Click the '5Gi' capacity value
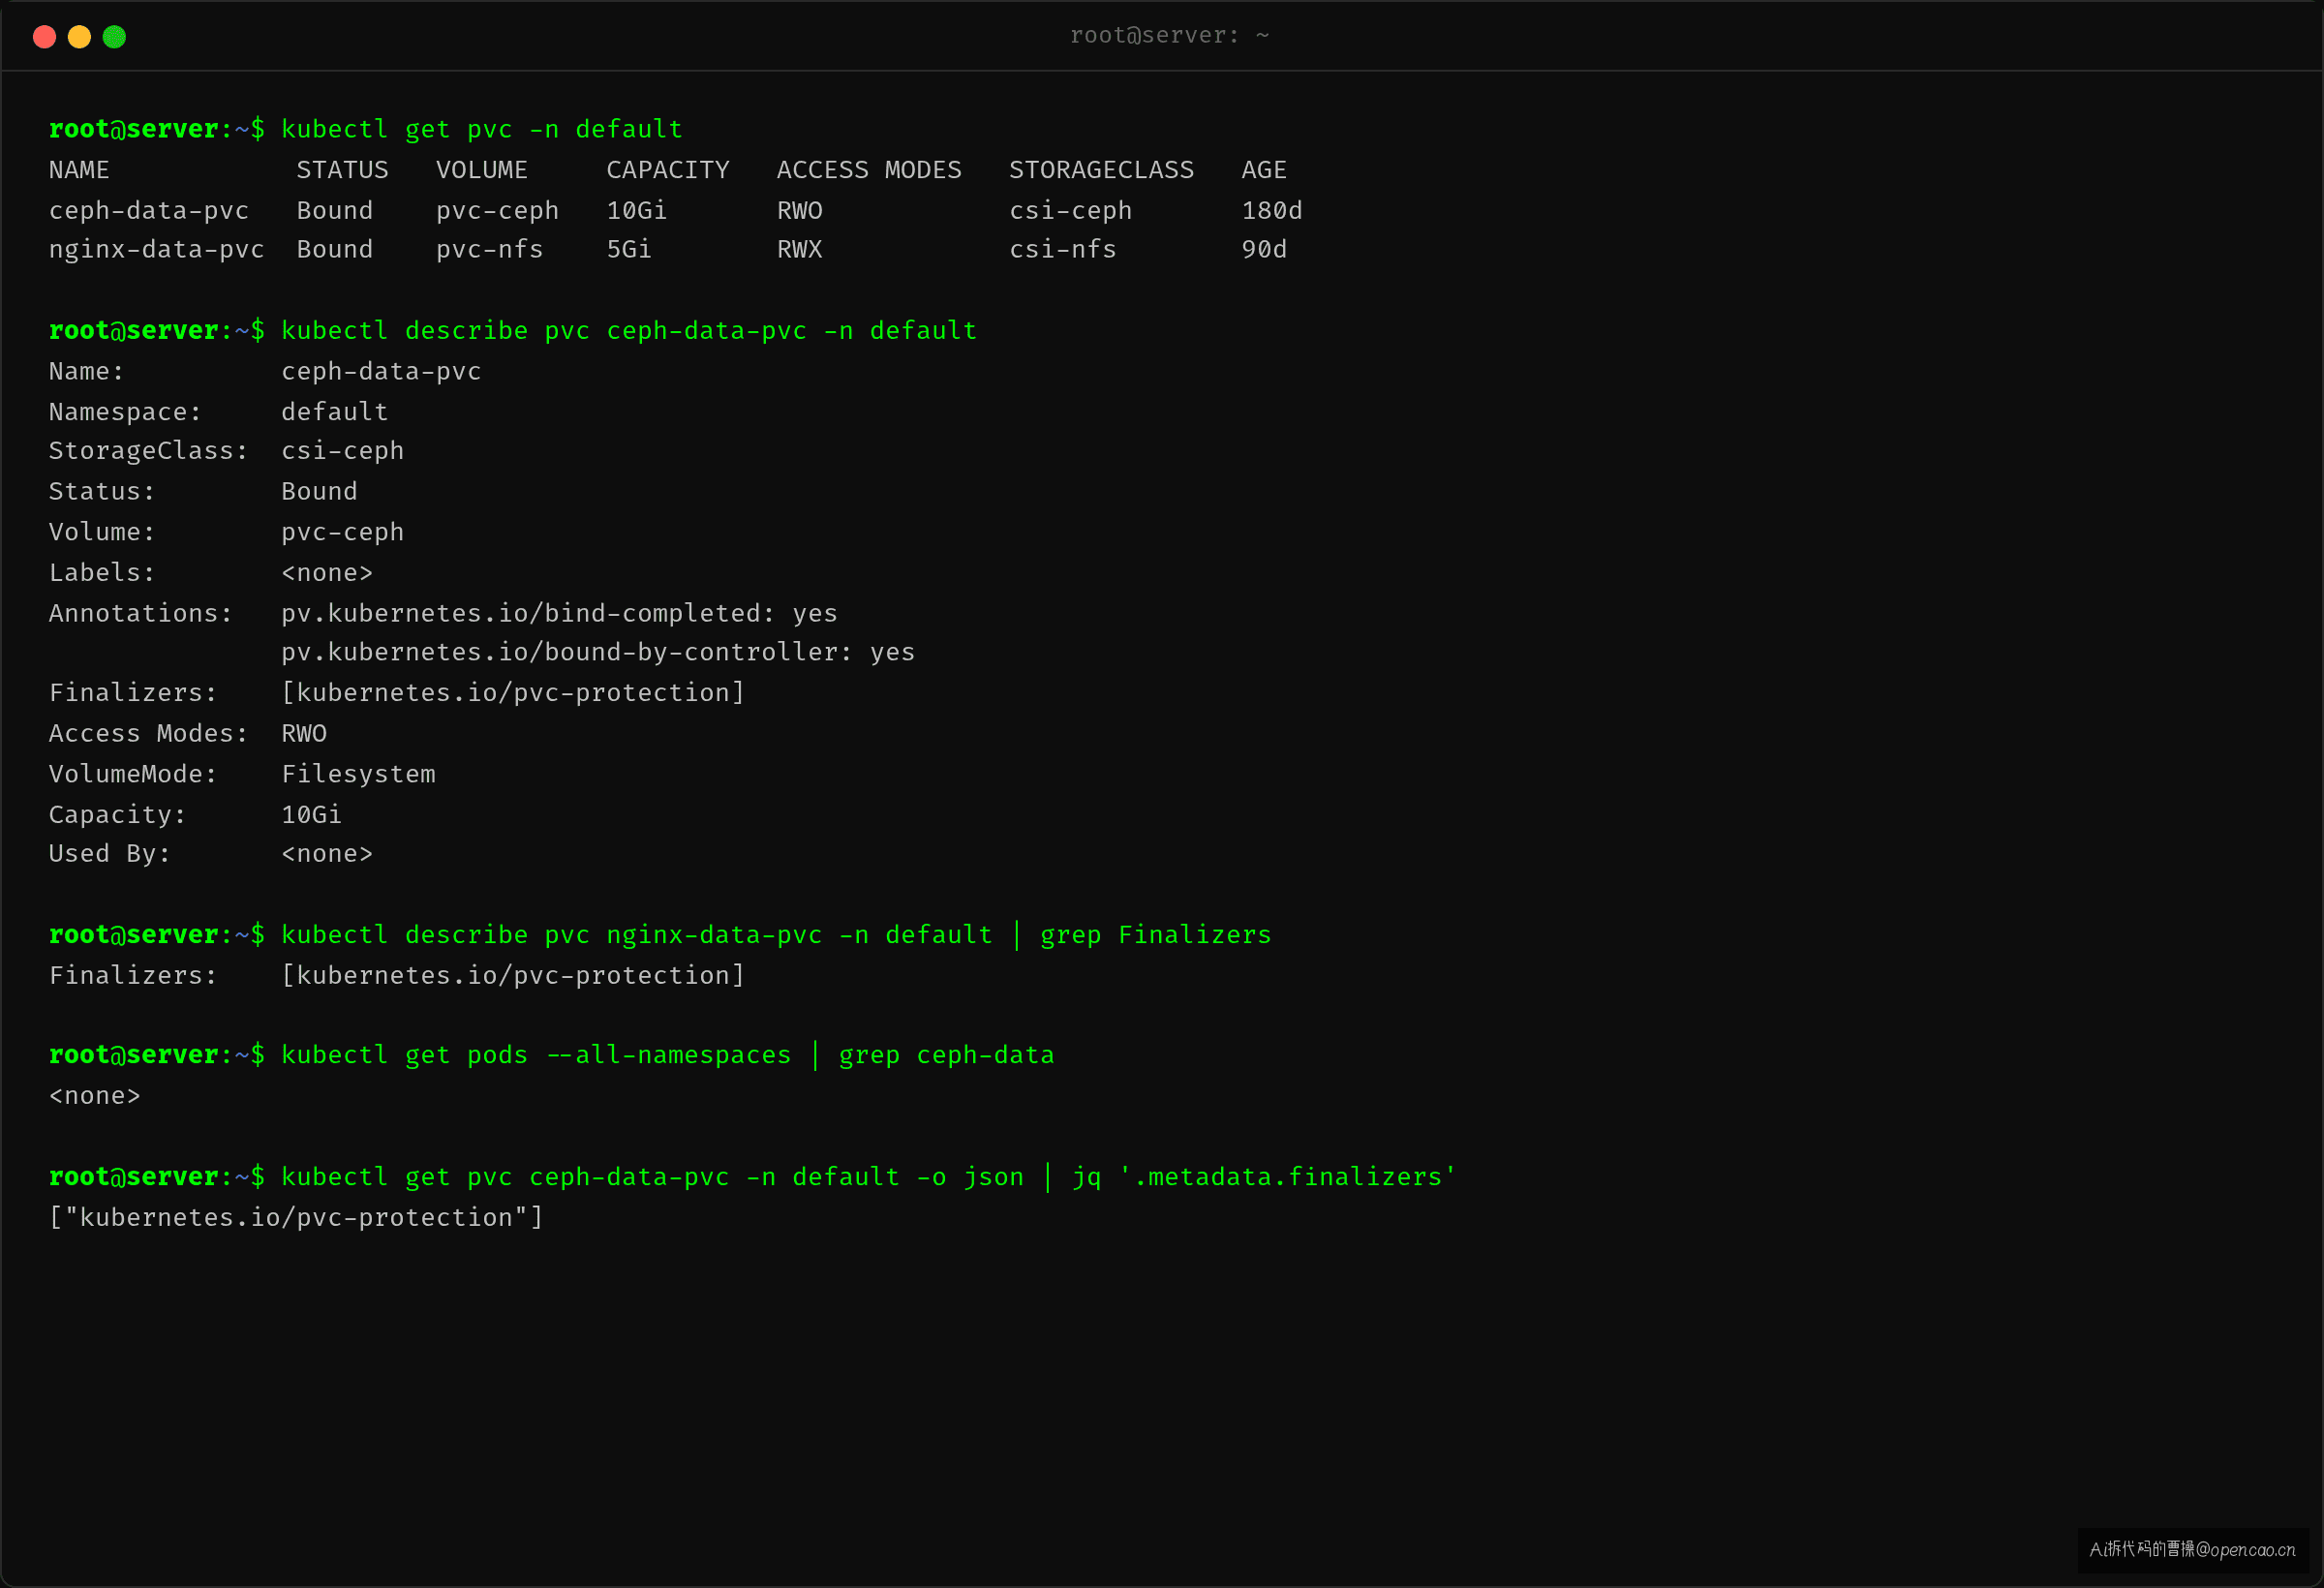 pos(629,250)
